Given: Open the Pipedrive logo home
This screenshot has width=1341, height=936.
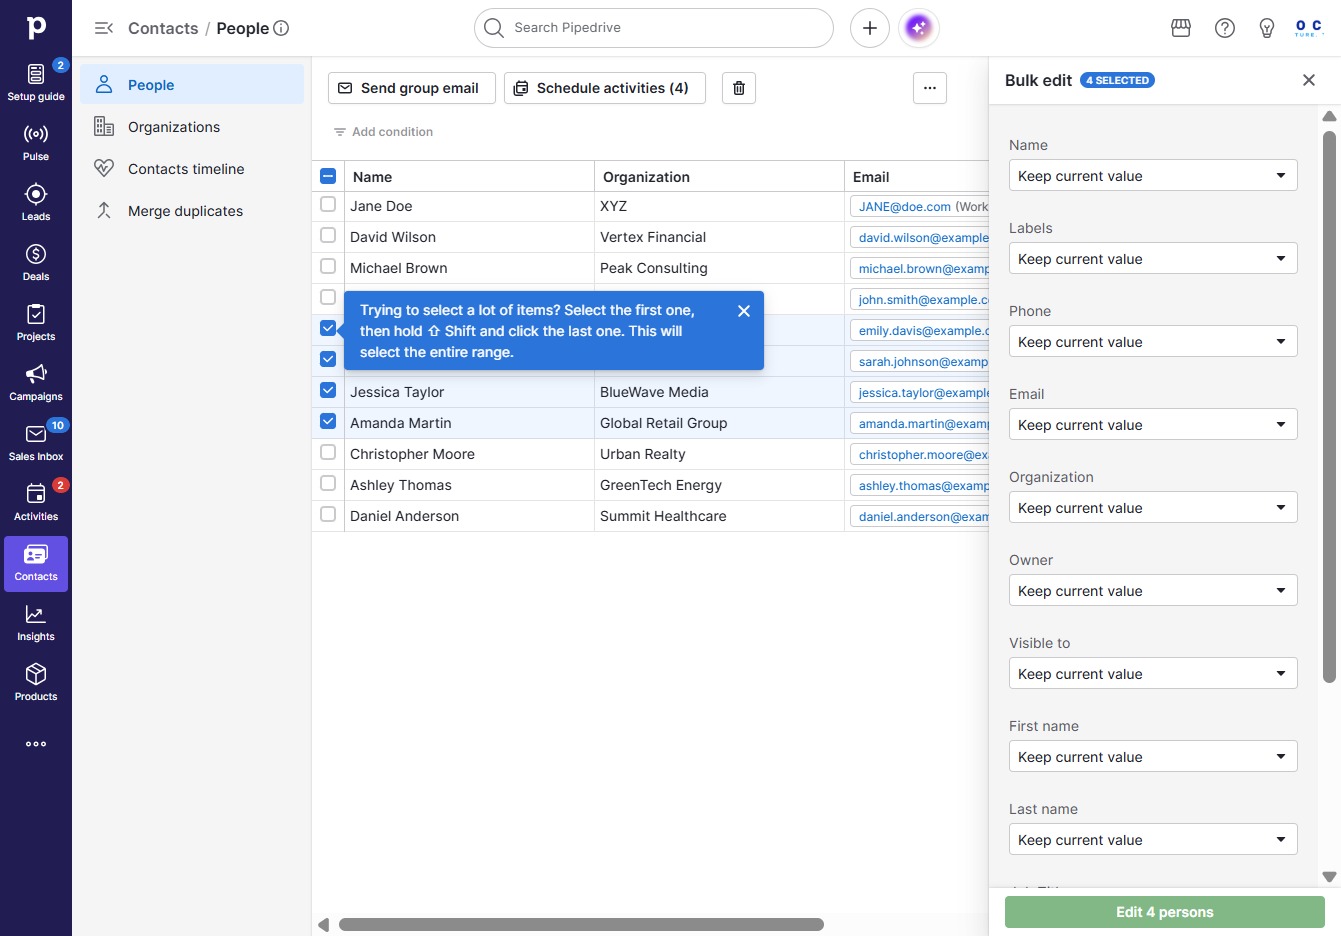Looking at the screenshot, I should 36,28.
